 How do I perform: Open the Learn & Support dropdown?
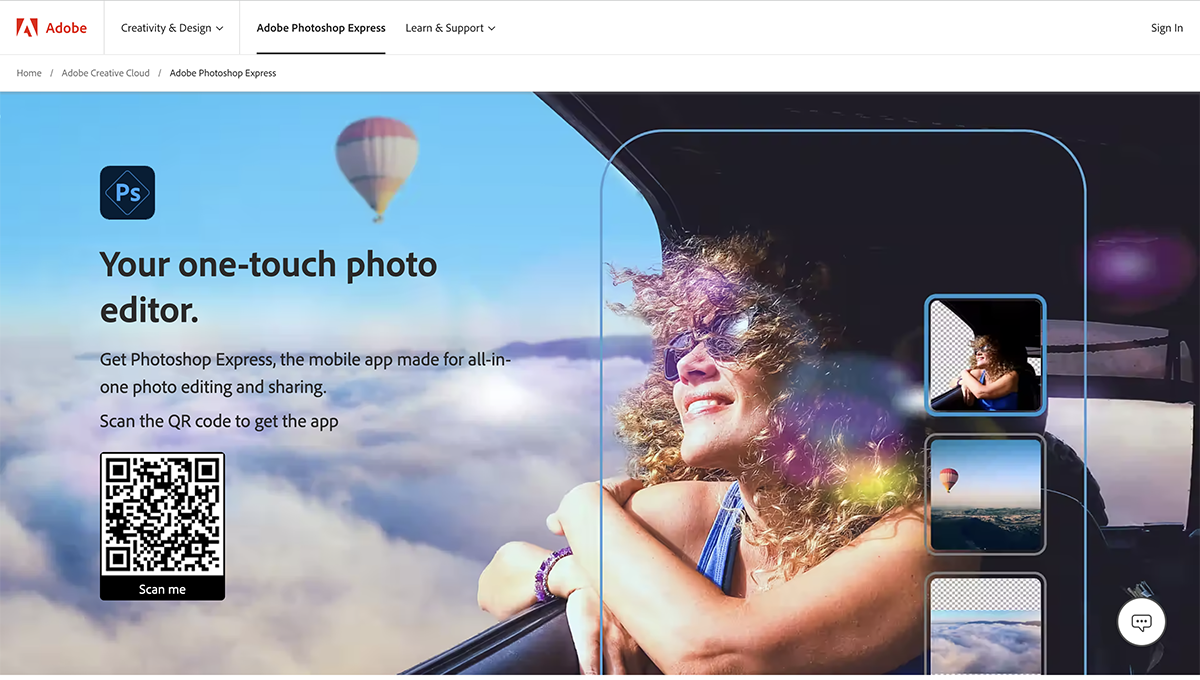450,28
